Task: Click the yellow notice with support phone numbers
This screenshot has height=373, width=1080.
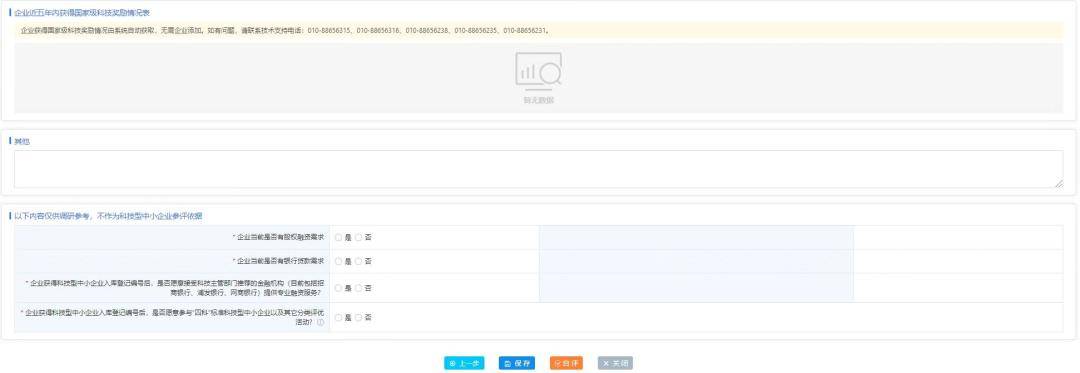Action: (539, 31)
